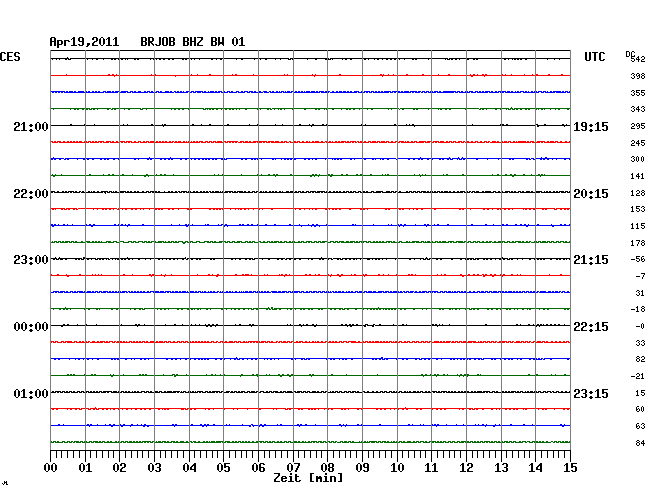Image resolution: width=650 pixels, height=494 pixels.
Task: Click the 22:15 UTC time label
Action: pos(591,327)
